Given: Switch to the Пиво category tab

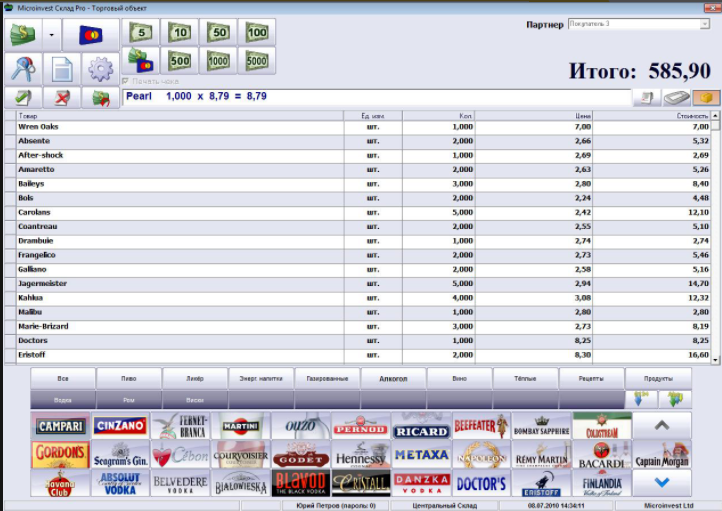Looking at the screenshot, I should [x=129, y=379].
